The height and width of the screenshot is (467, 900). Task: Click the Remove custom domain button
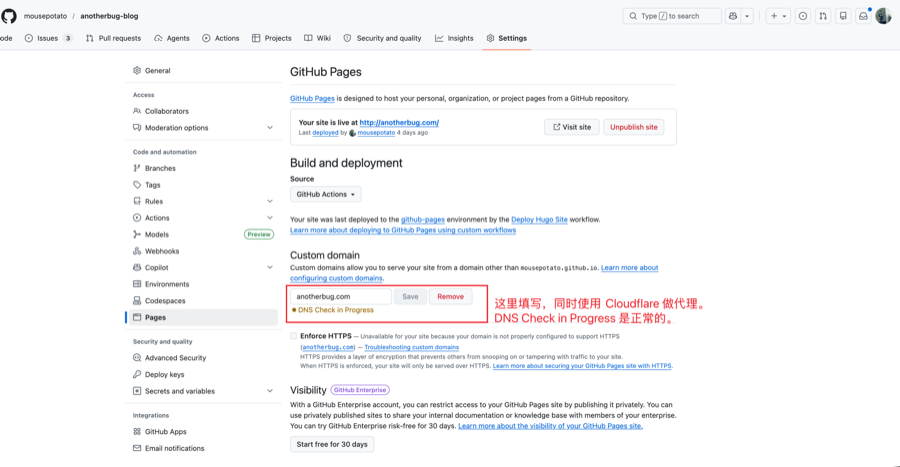(x=450, y=297)
